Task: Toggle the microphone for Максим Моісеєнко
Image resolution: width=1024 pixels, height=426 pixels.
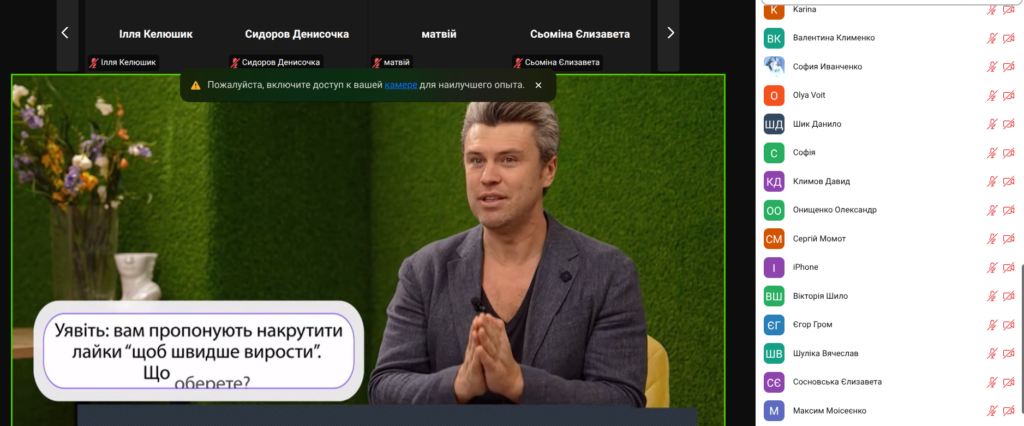Action: (993, 411)
